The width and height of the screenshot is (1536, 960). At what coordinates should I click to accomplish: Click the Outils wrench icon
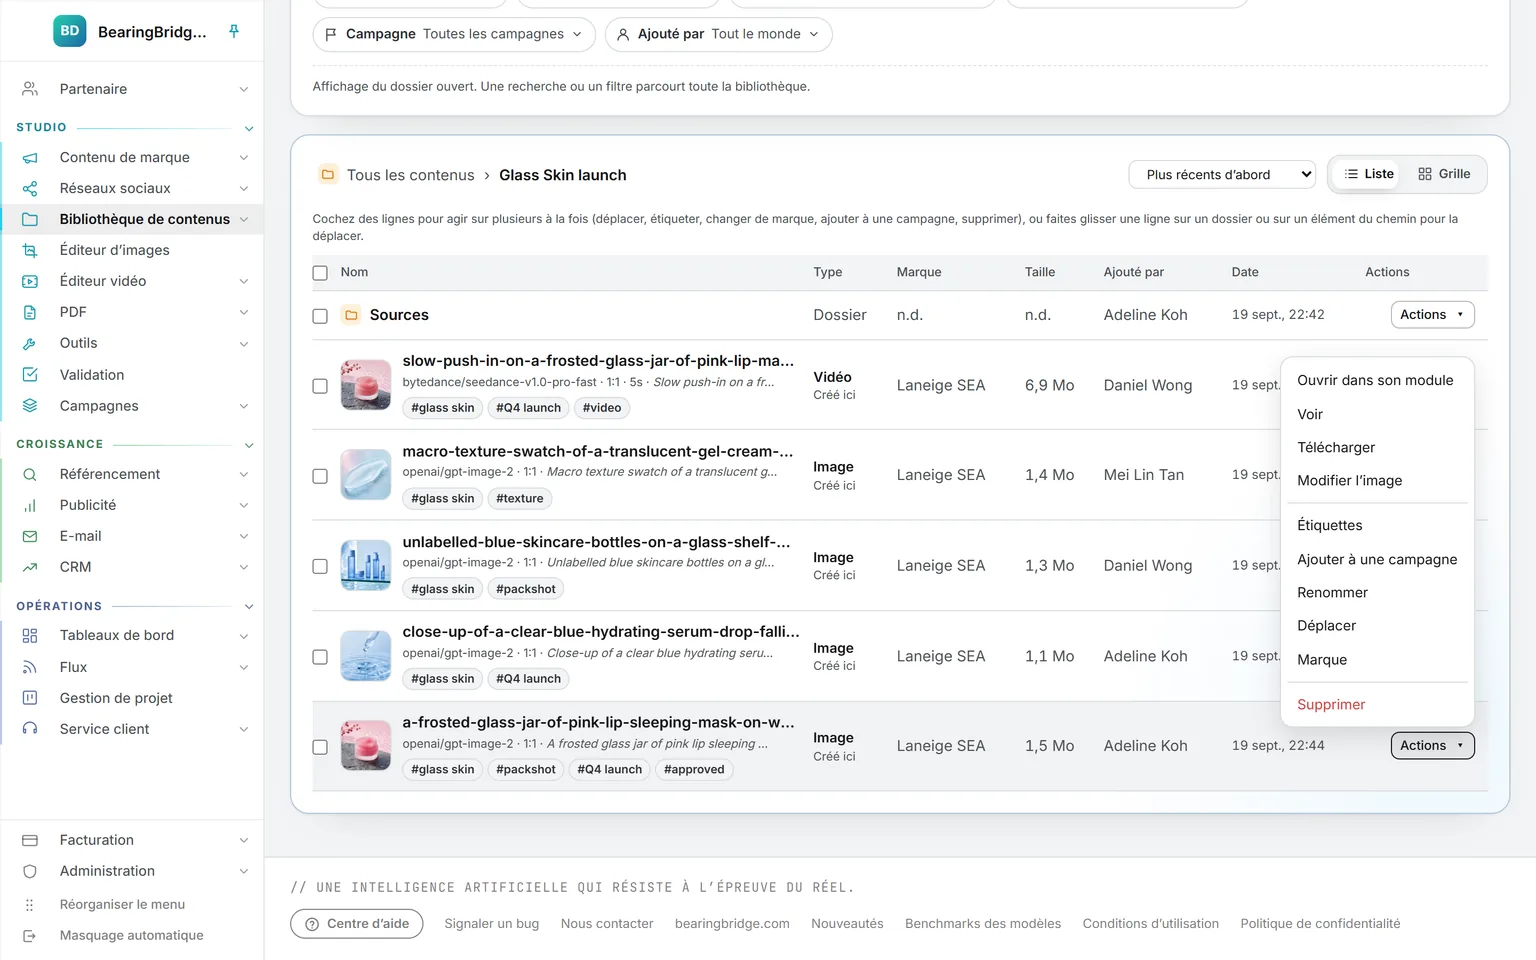tap(30, 344)
